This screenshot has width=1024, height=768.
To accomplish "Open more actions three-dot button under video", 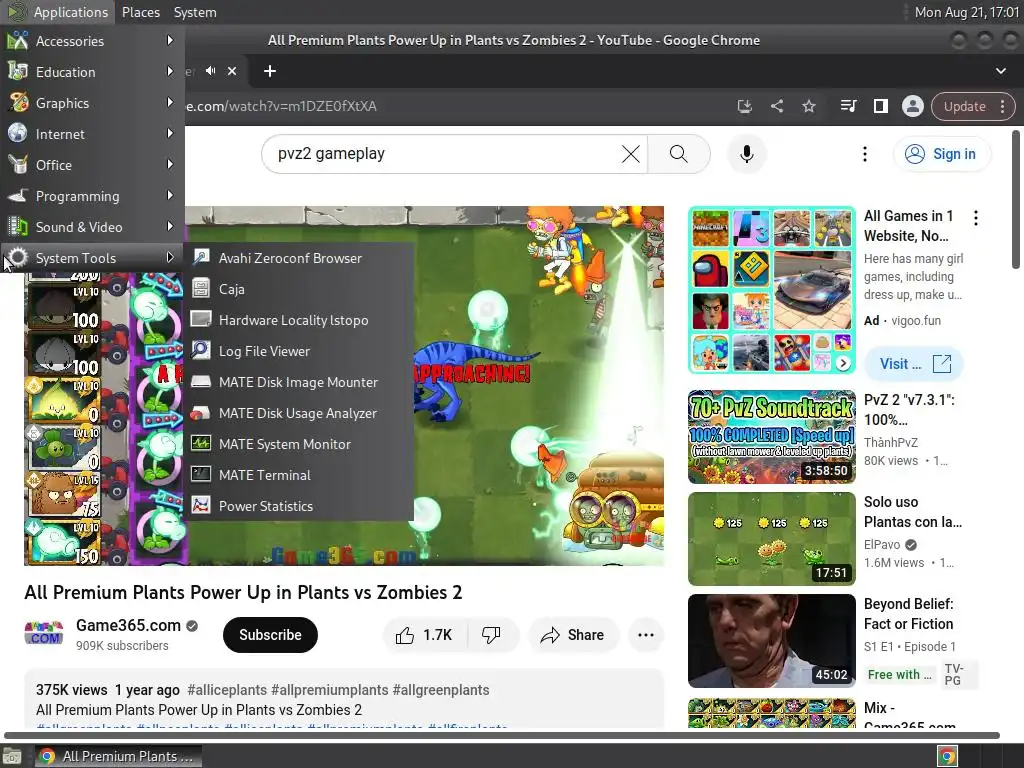I will (645, 635).
